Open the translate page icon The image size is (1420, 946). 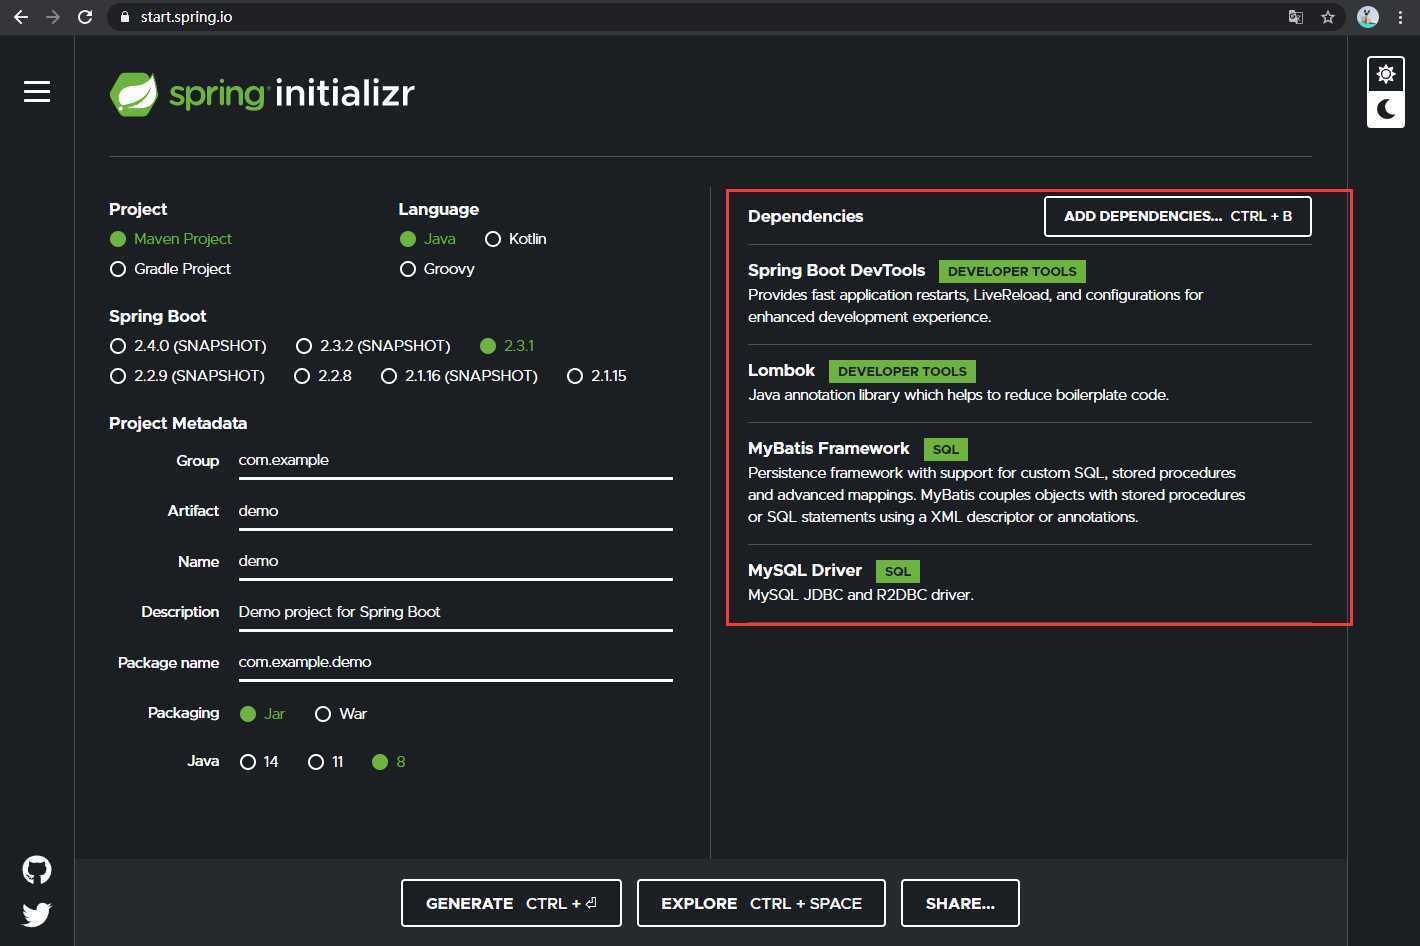tap(1296, 17)
